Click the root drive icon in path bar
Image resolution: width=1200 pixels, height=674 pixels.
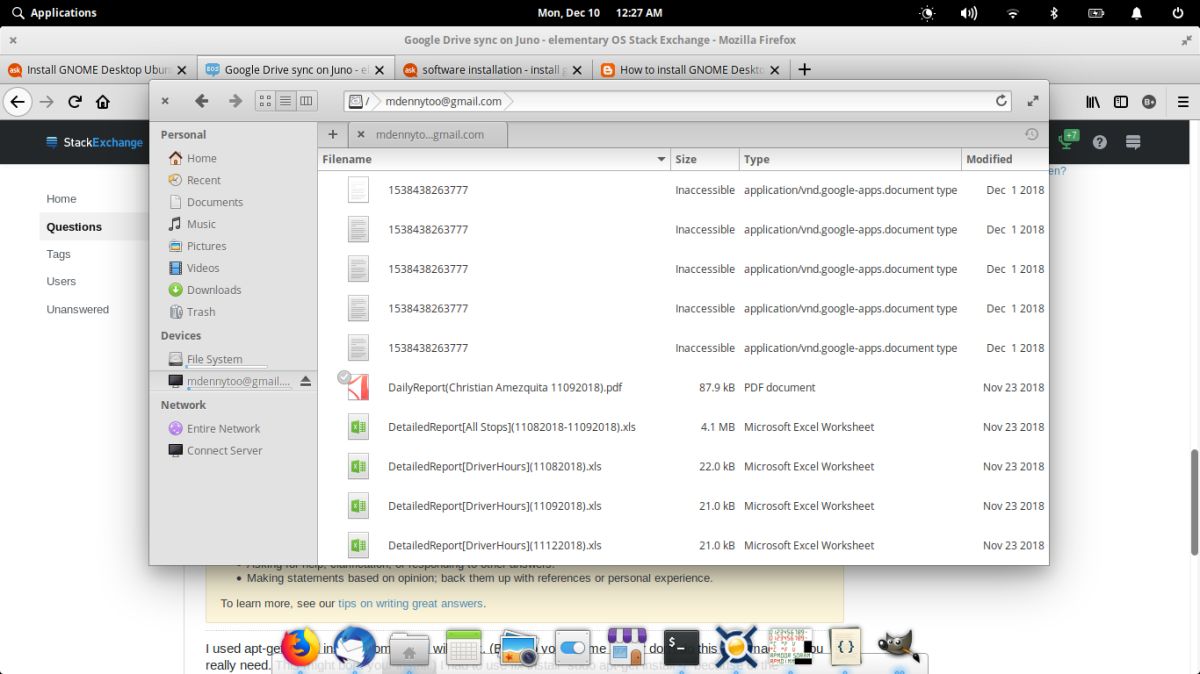357,101
